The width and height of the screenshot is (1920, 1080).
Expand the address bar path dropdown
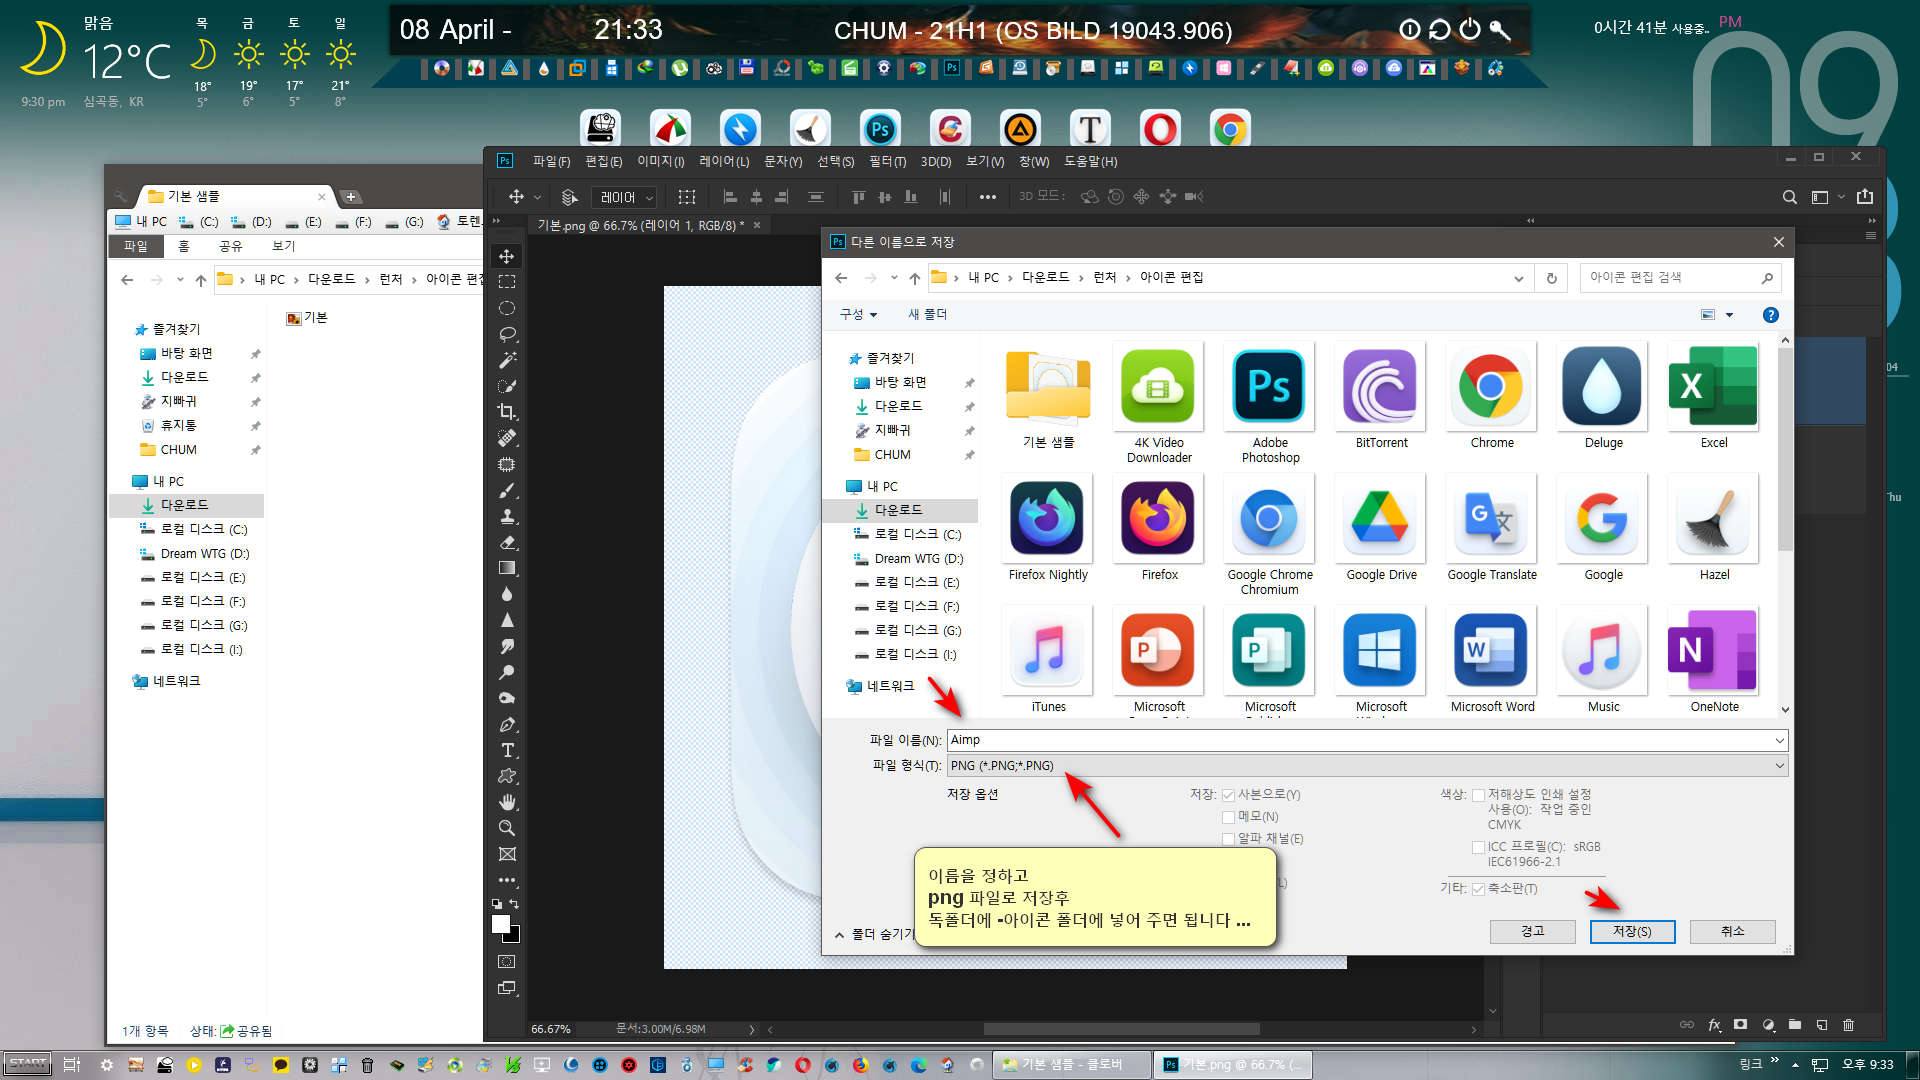[x=1518, y=278]
